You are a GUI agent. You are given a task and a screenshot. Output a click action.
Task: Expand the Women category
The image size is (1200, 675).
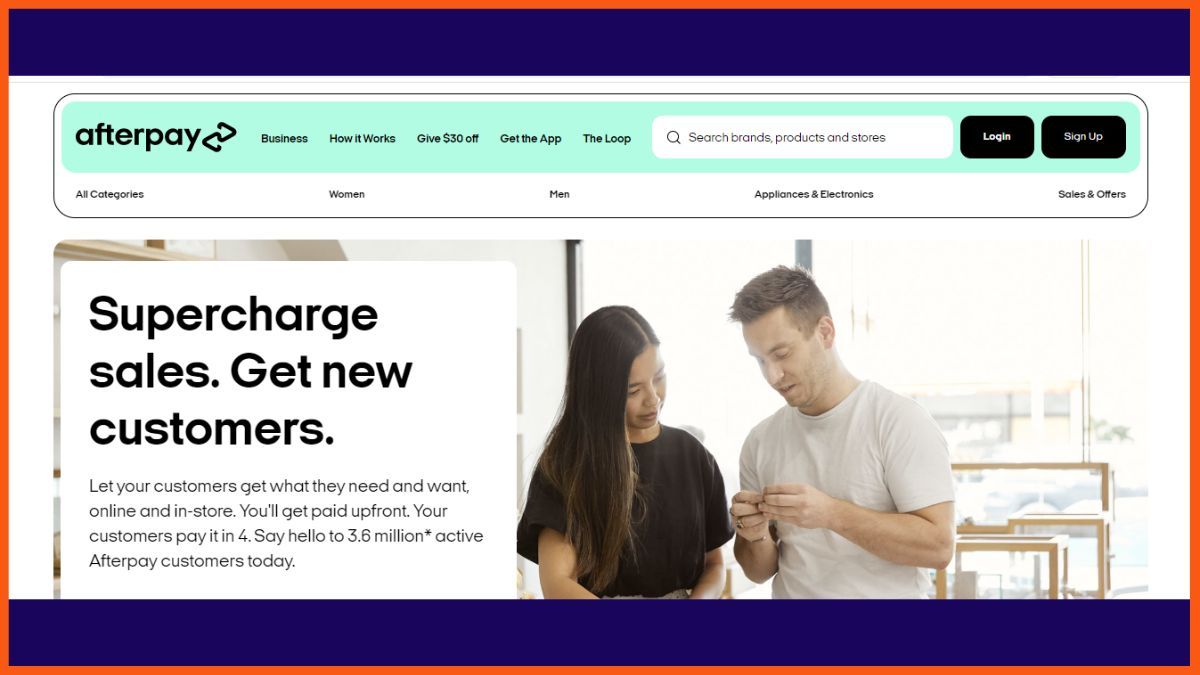click(x=347, y=194)
